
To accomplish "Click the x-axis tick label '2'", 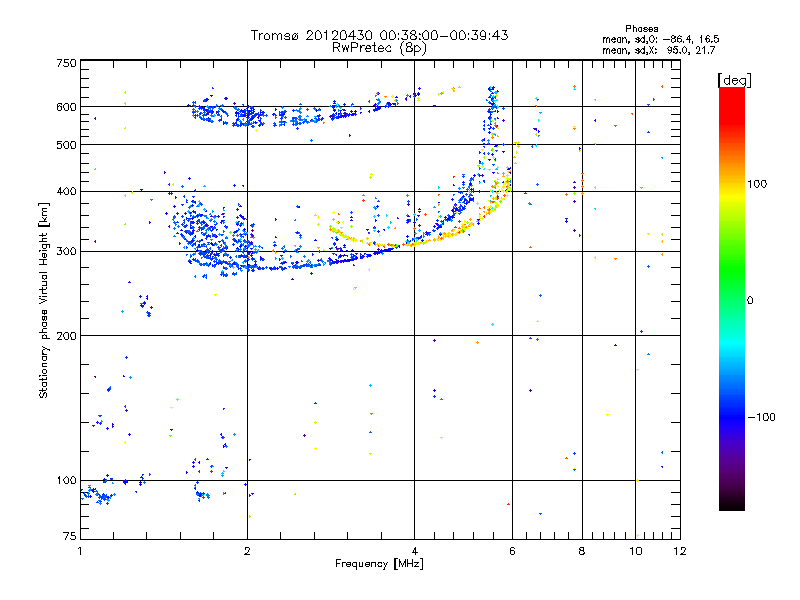I will (x=247, y=551).
